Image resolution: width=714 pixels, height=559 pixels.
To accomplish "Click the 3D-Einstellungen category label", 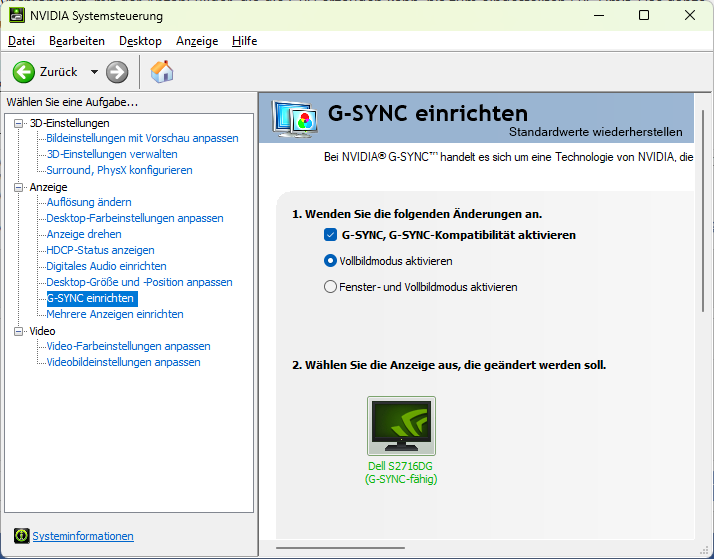I will [70, 123].
